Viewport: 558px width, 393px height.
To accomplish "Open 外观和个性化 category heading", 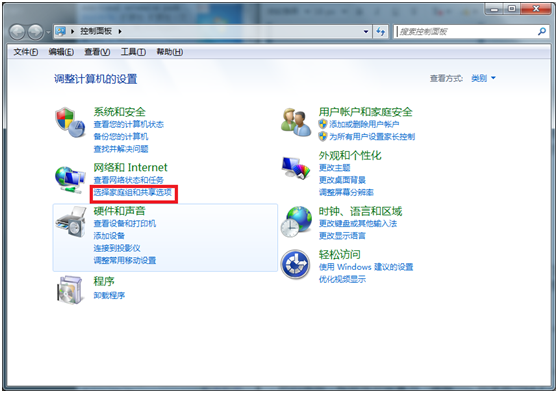I will tap(350, 156).
